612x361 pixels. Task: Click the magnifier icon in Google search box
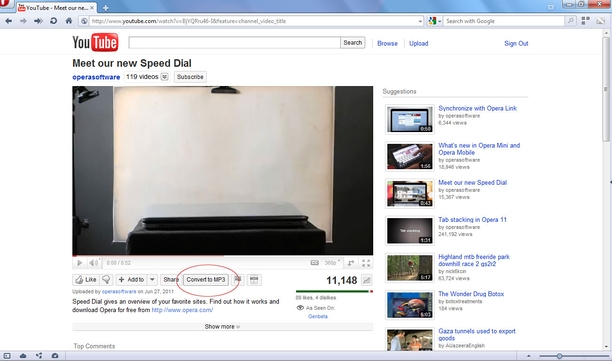[571, 21]
